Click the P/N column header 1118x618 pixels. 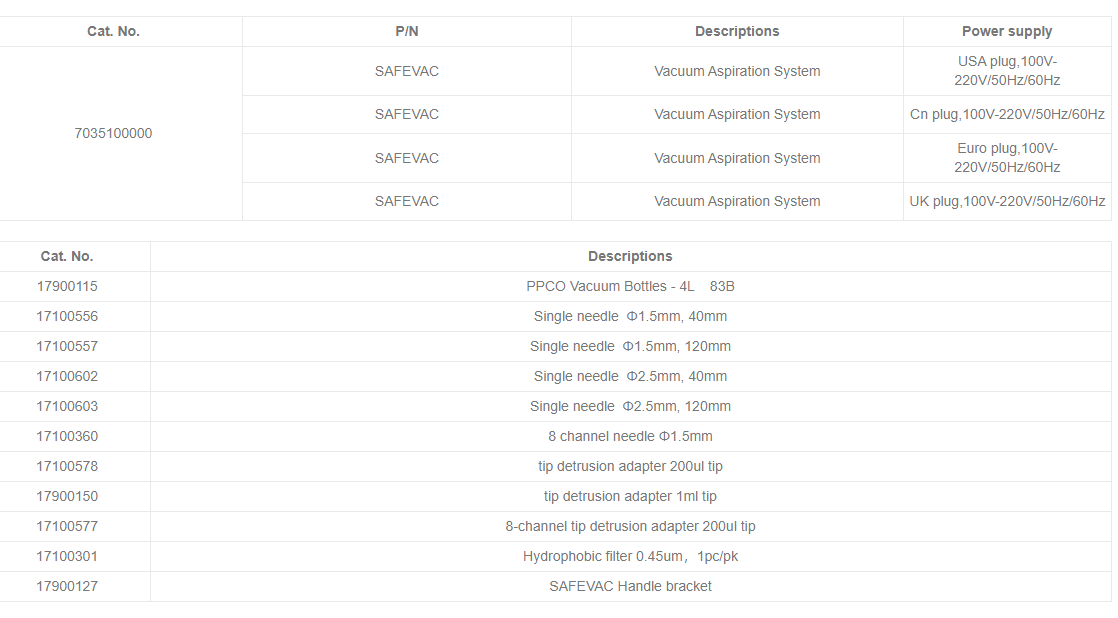tap(407, 31)
